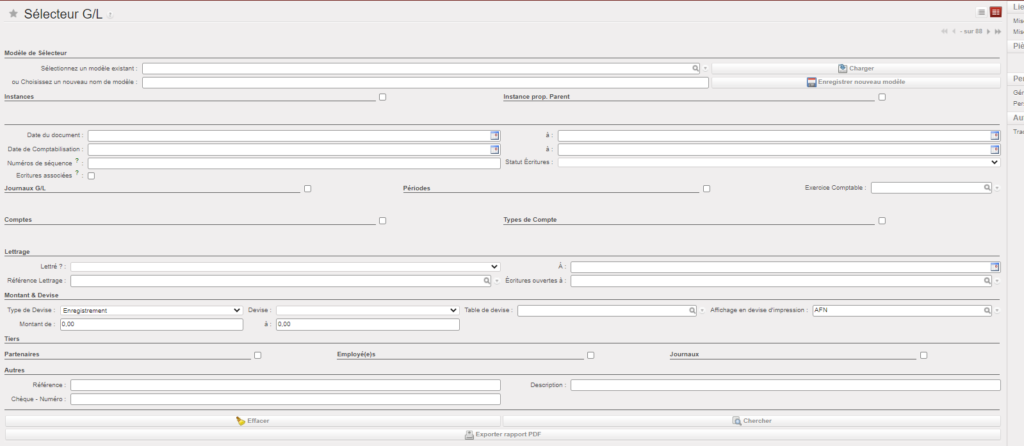This screenshot has height=446, width=1024.
Task: Open the Statut Écritures dropdown
Action: (779, 162)
